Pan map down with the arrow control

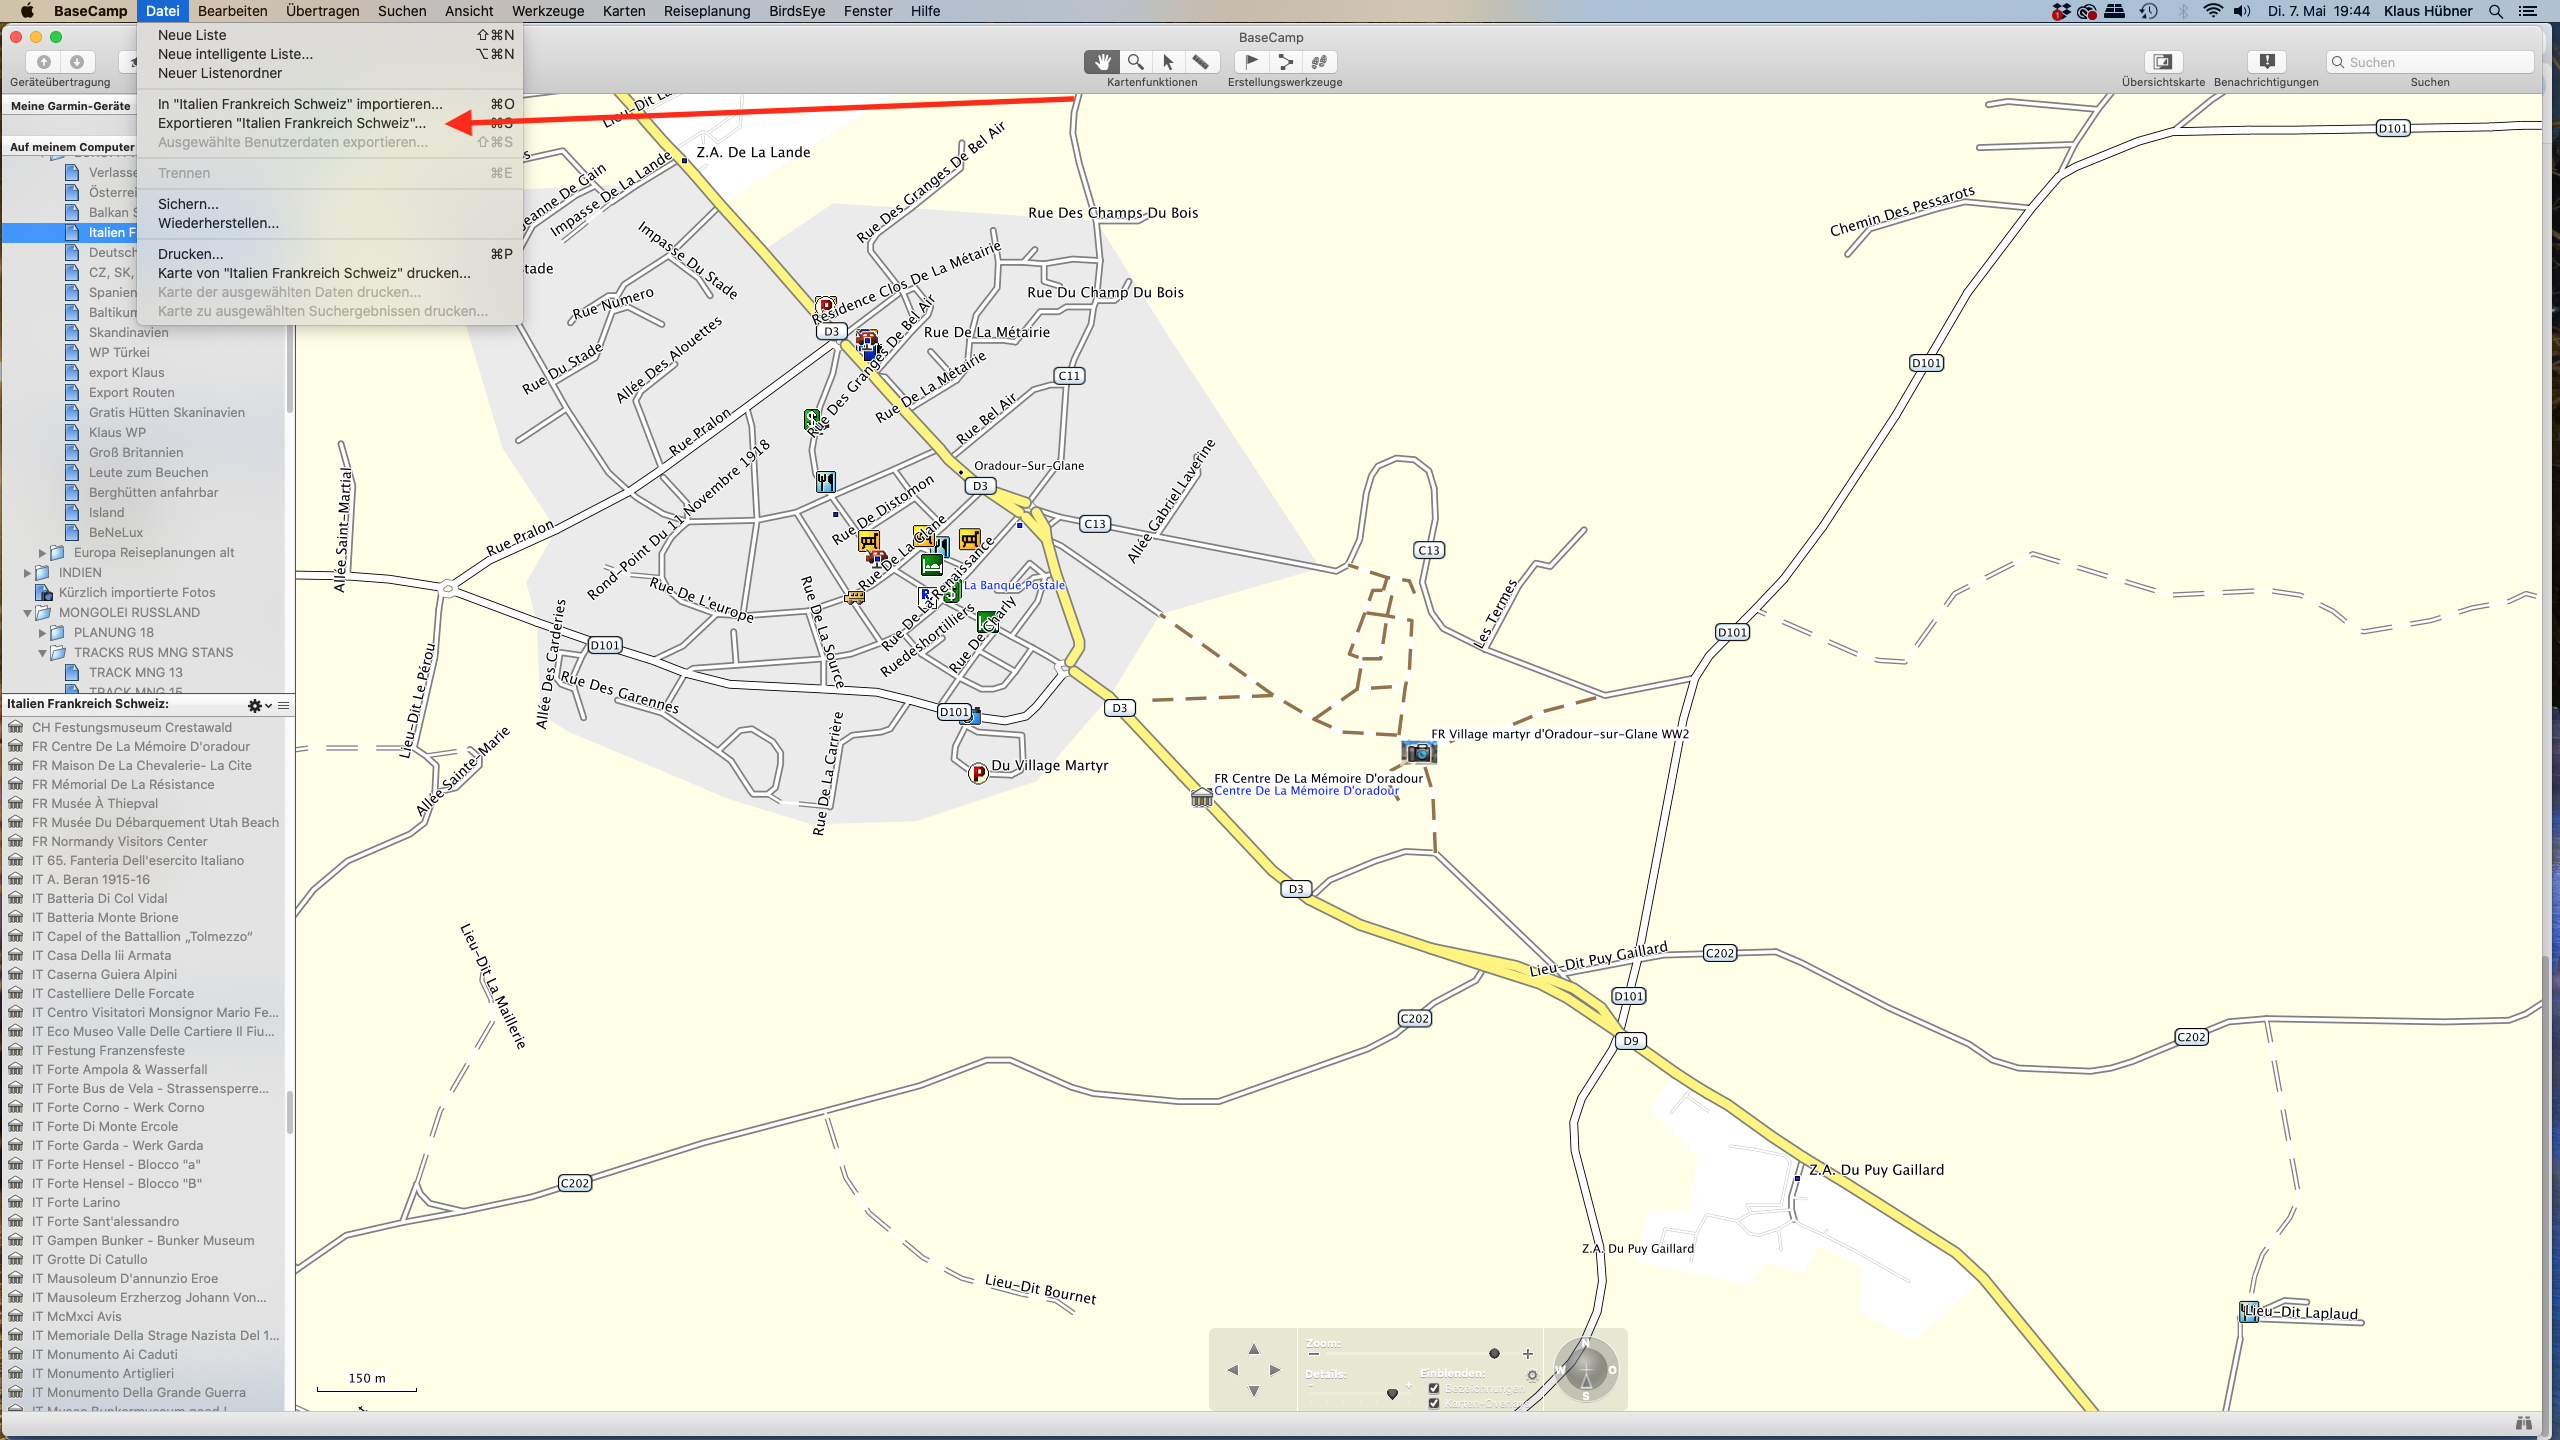[x=1253, y=1391]
